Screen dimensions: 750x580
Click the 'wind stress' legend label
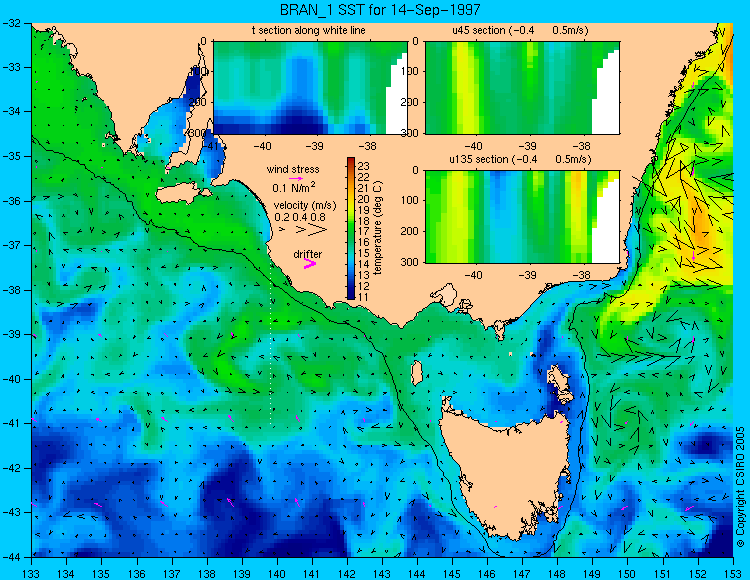point(293,169)
